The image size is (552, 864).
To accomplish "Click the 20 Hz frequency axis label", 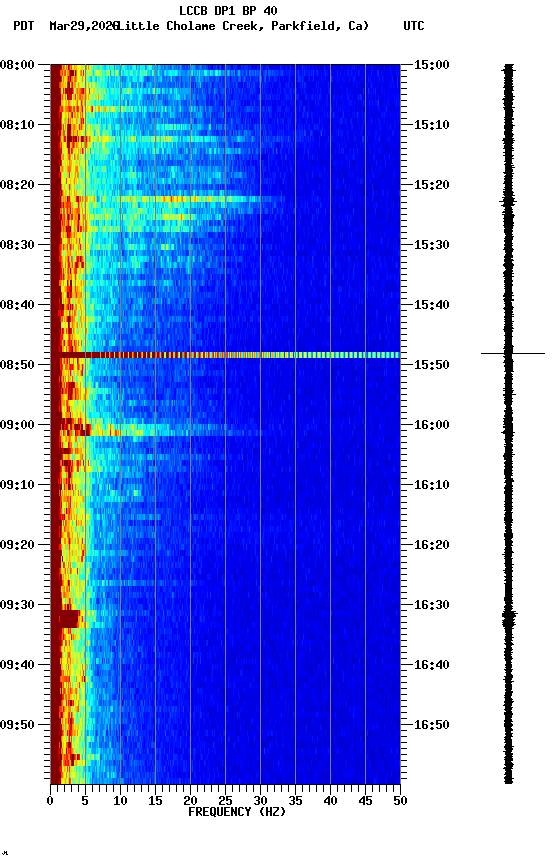I will pyautogui.click(x=190, y=801).
